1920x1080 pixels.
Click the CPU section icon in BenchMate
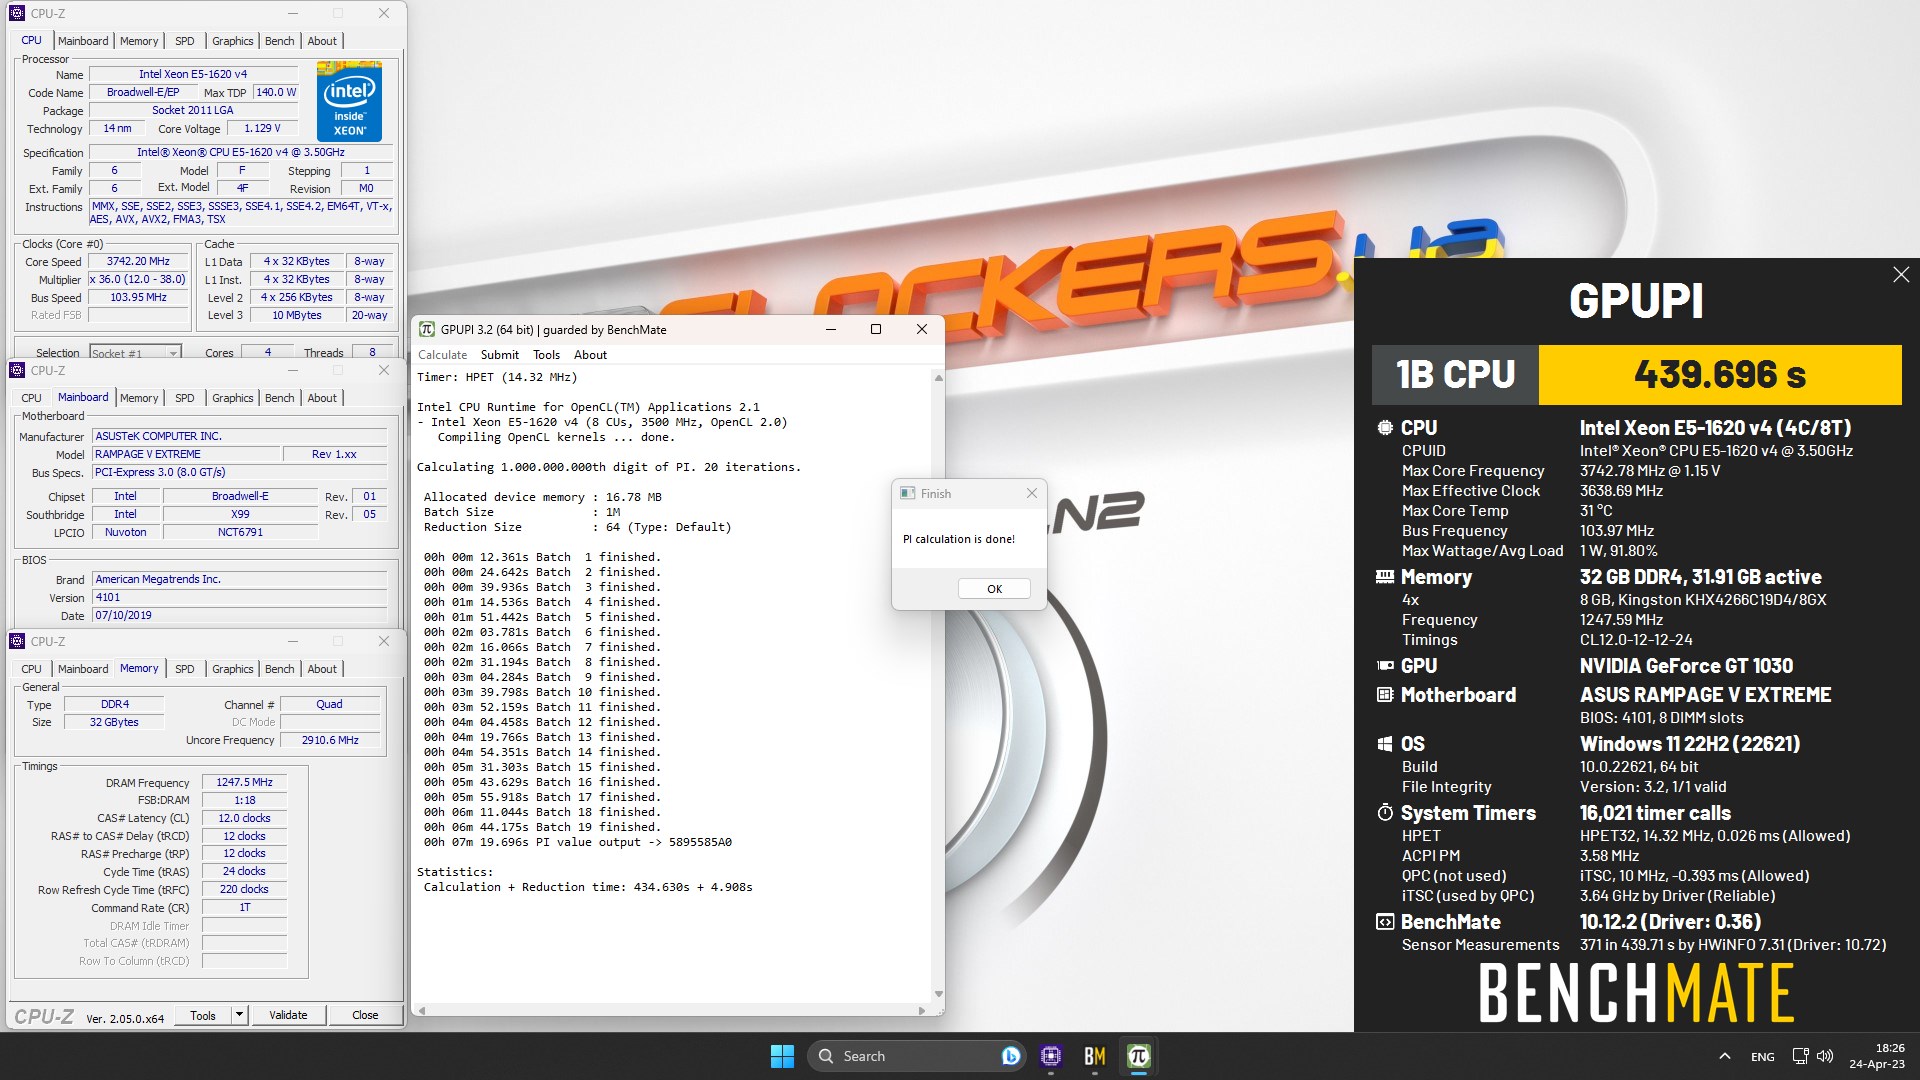click(x=1385, y=427)
